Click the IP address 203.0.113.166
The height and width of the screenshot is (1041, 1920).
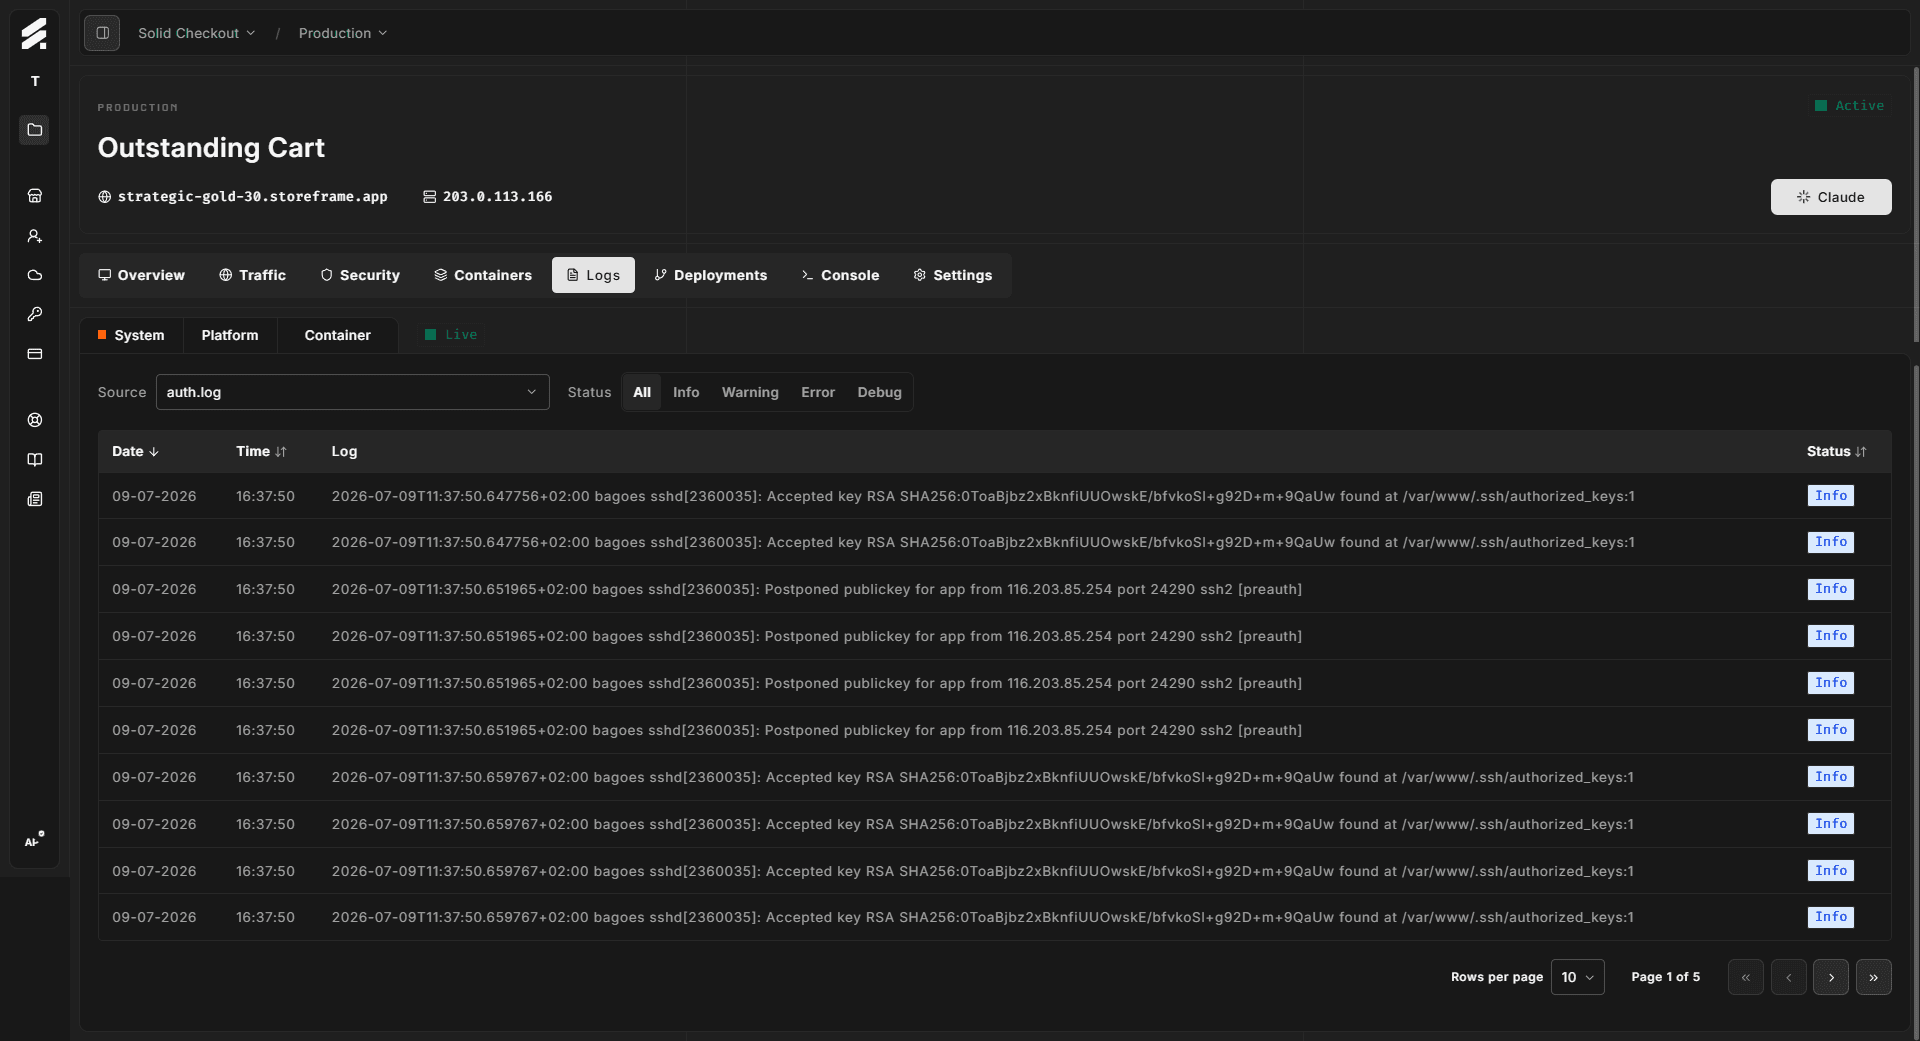[x=497, y=197]
